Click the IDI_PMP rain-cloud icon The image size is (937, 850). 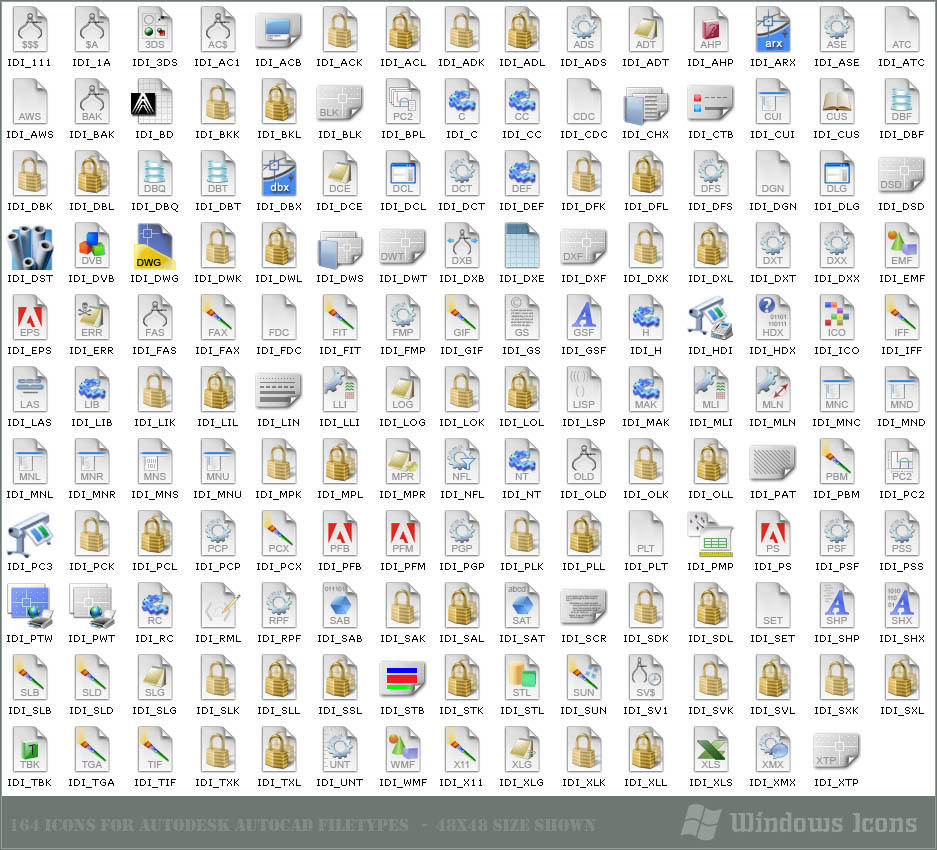[711, 535]
